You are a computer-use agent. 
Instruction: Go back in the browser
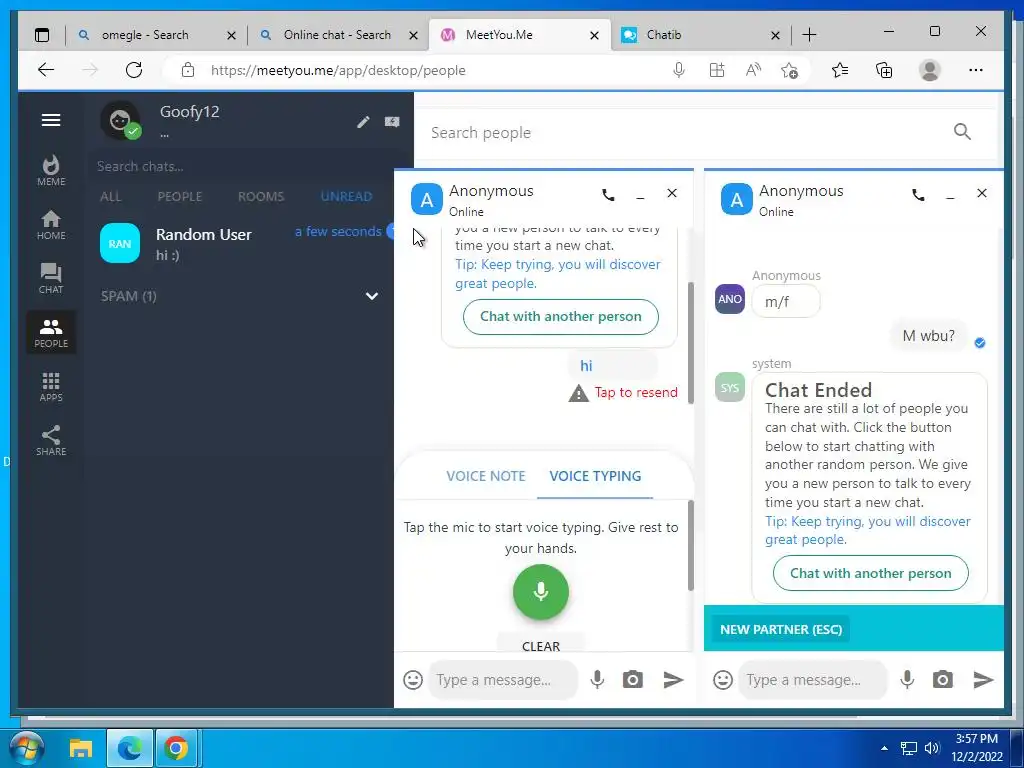(x=46, y=71)
